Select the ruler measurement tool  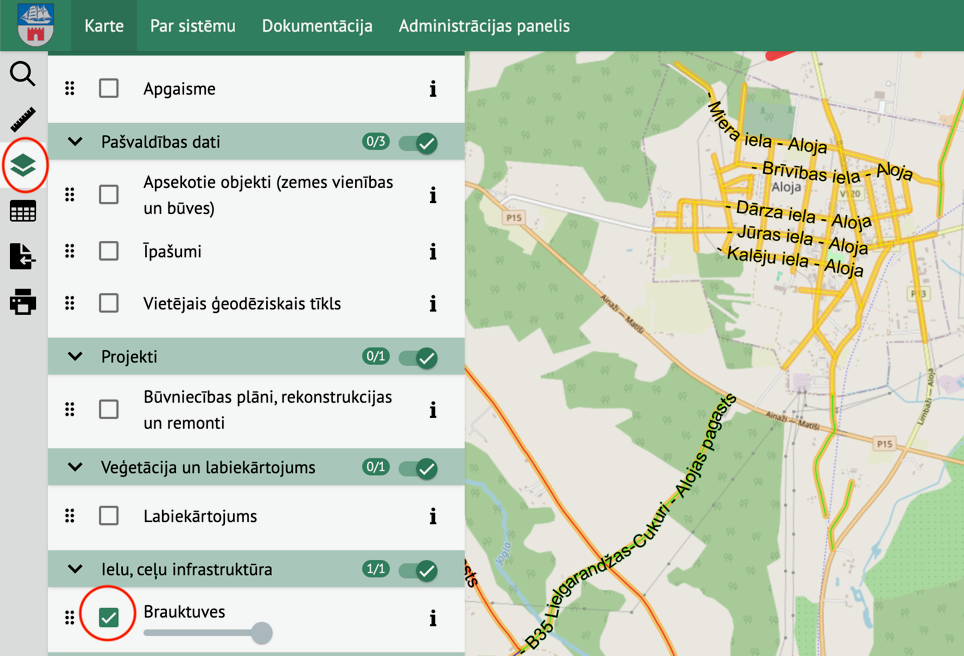click(x=23, y=119)
